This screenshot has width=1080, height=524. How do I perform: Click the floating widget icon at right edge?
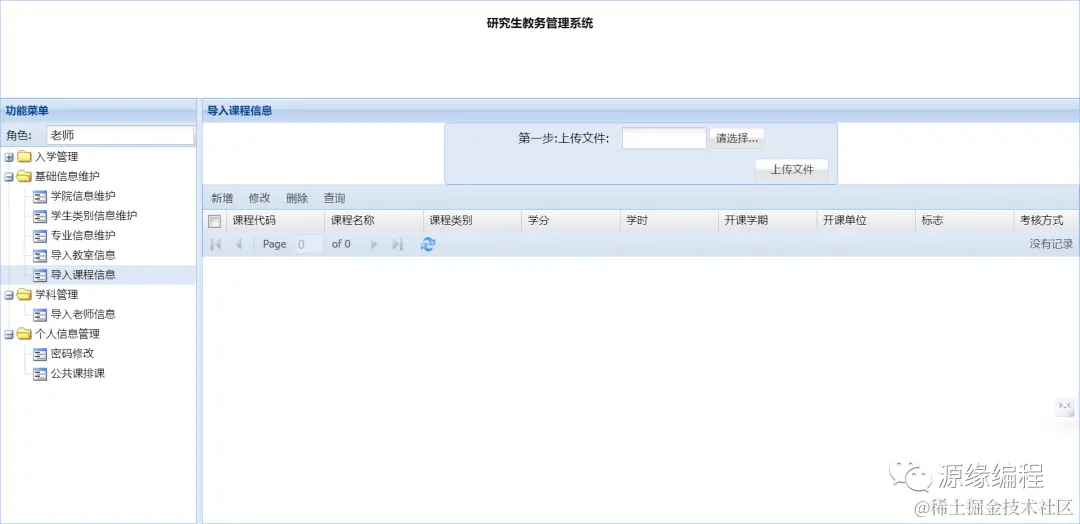point(1065,407)
